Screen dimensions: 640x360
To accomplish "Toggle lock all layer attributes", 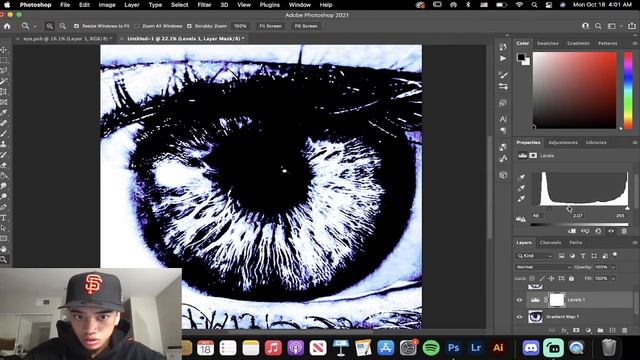I will (x=571, y=278).
